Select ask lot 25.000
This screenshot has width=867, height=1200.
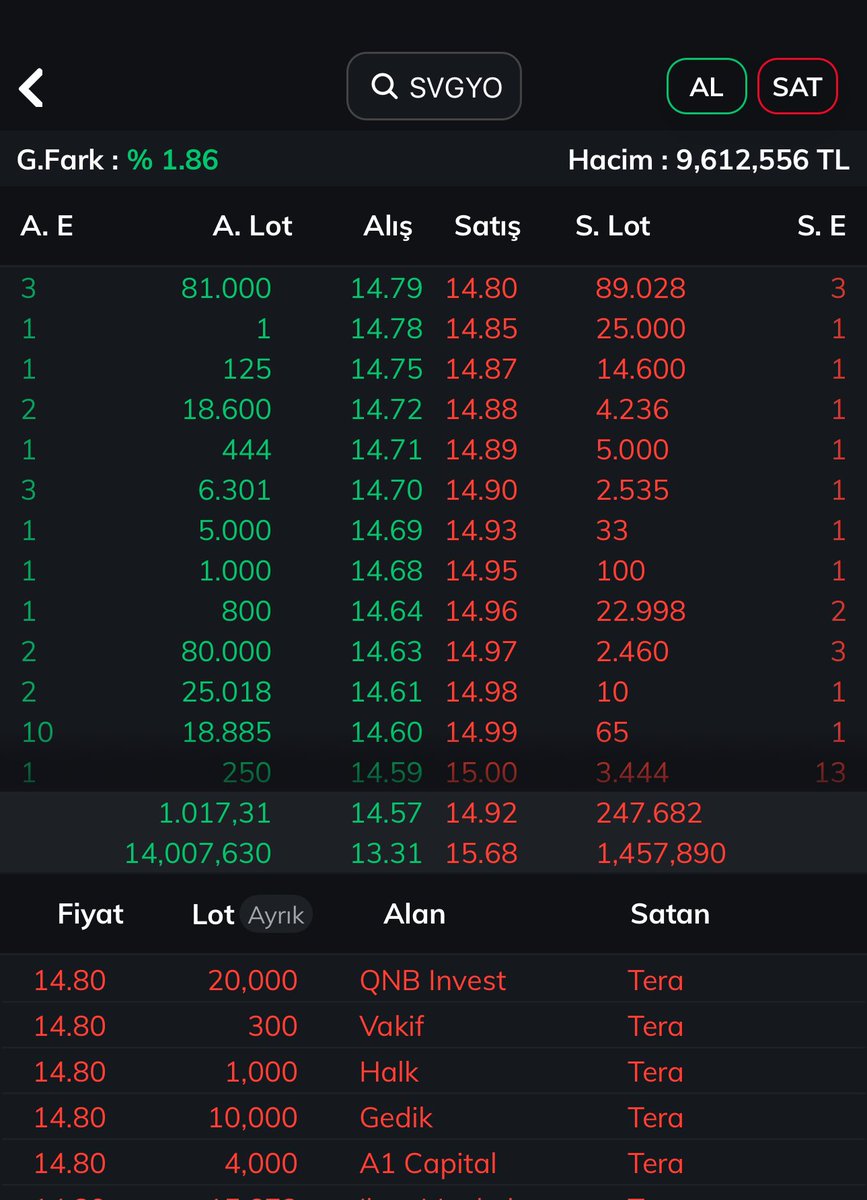(641, 329)
